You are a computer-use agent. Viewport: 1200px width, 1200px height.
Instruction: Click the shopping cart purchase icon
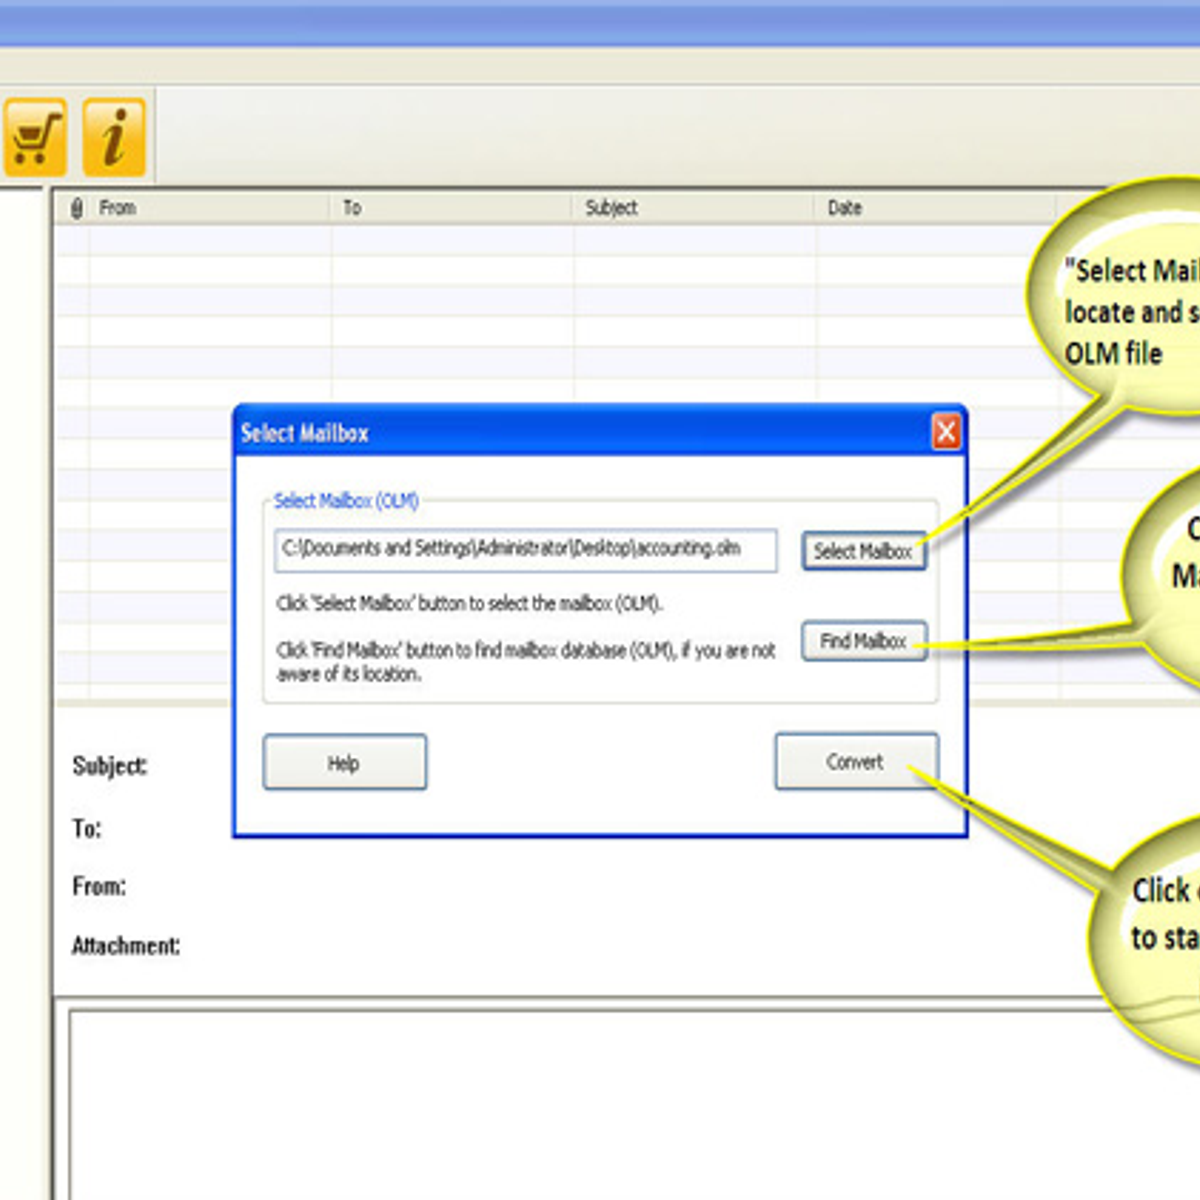33,137
